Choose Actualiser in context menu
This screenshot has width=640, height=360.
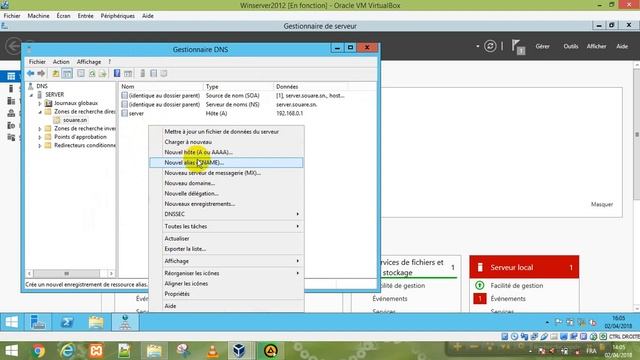[x=226, y=238]
